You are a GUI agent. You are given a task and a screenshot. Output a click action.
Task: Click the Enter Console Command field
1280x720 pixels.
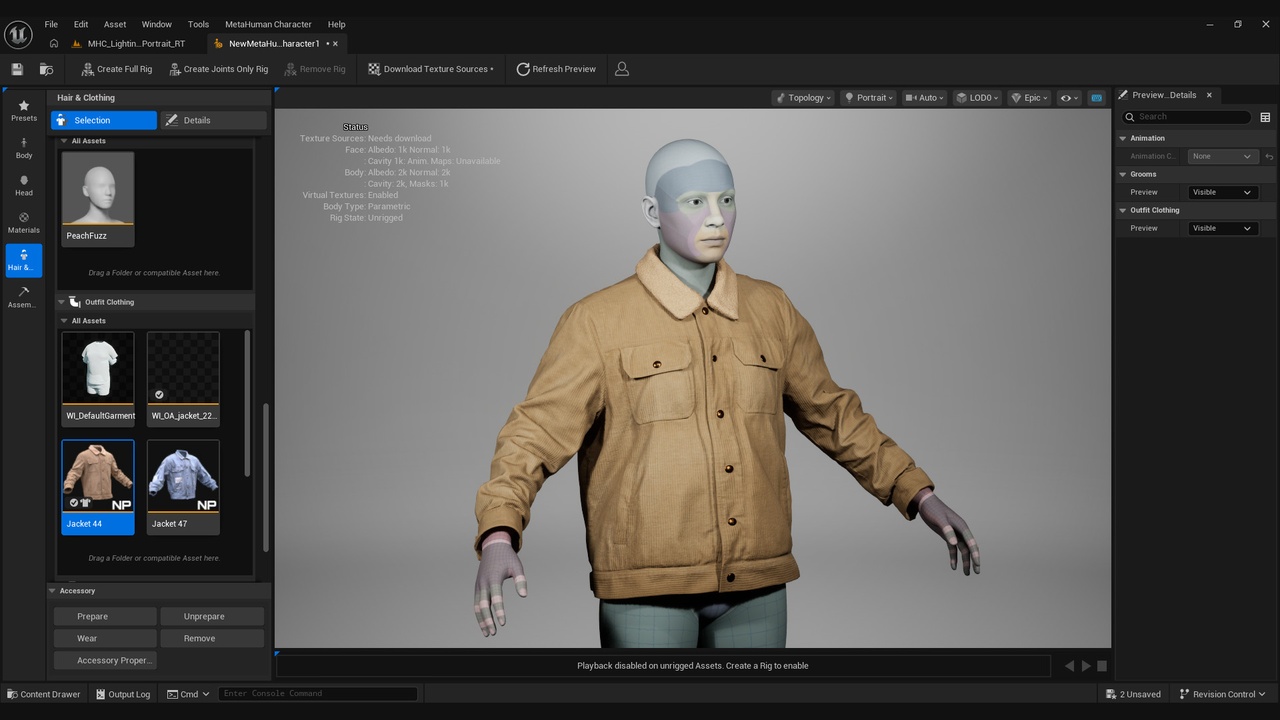tap(318, 694)
